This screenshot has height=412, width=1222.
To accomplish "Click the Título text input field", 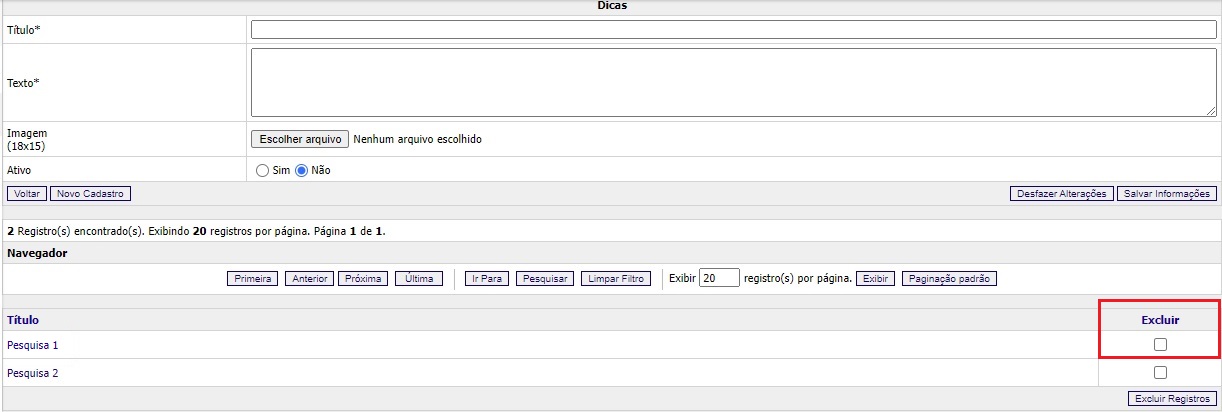I will pyautogui.click(x=733, y=30).
